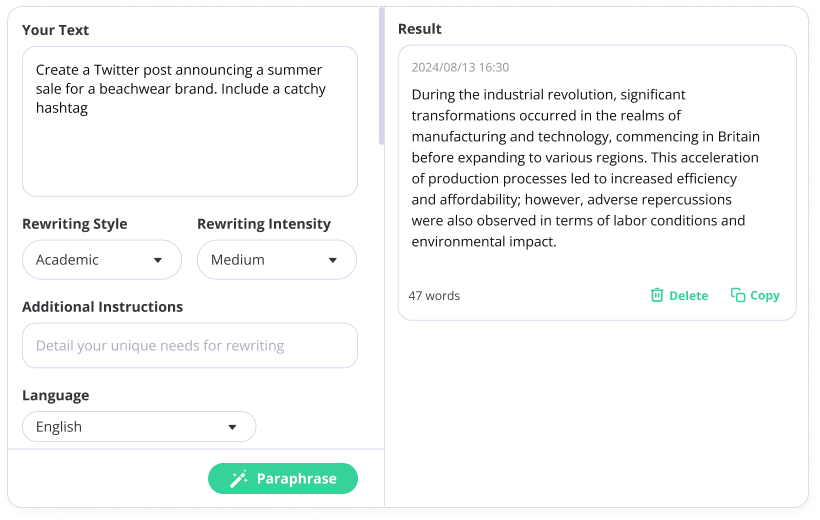Click the trash can icon beside Delete
This screenshot has width=820, height=520.
(x=656, y=296)
